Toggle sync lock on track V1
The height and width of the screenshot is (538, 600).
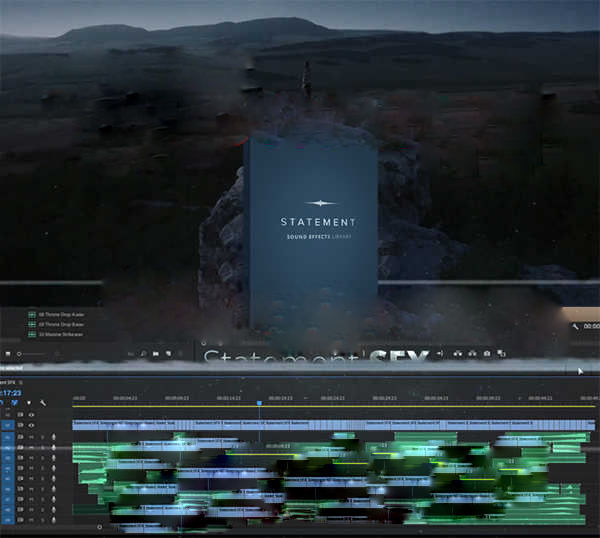(x=21, y=425)
